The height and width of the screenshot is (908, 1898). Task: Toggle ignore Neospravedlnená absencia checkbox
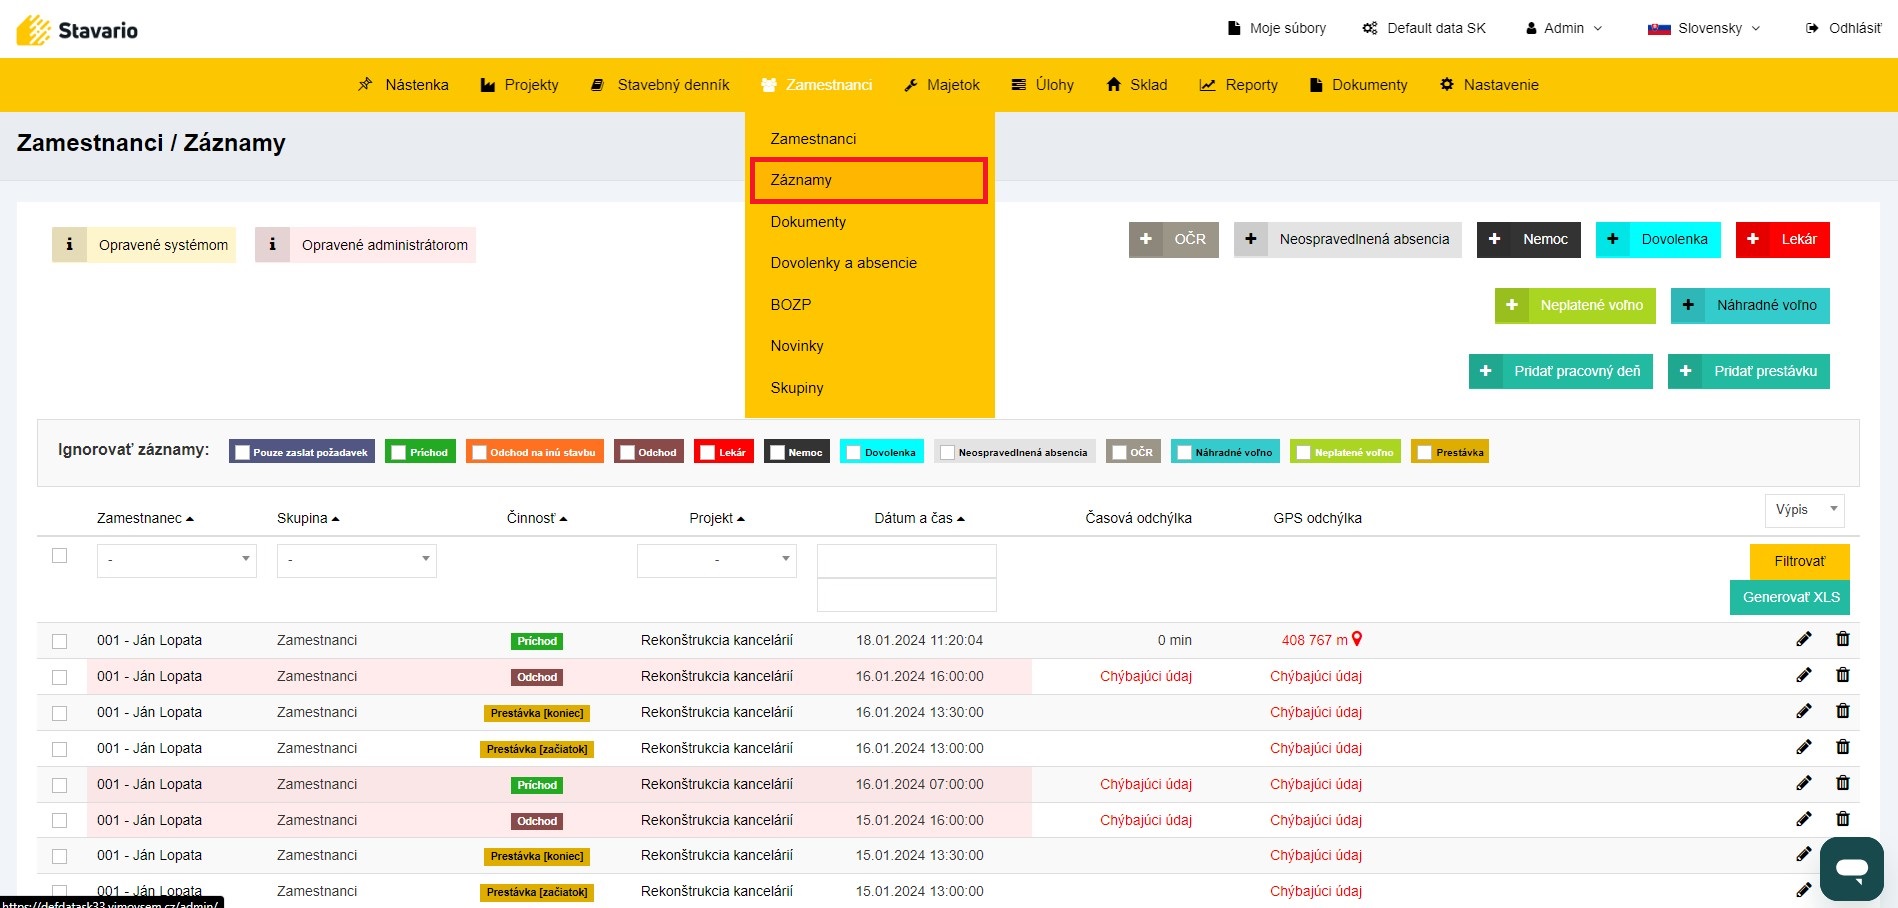pos(947,452)
